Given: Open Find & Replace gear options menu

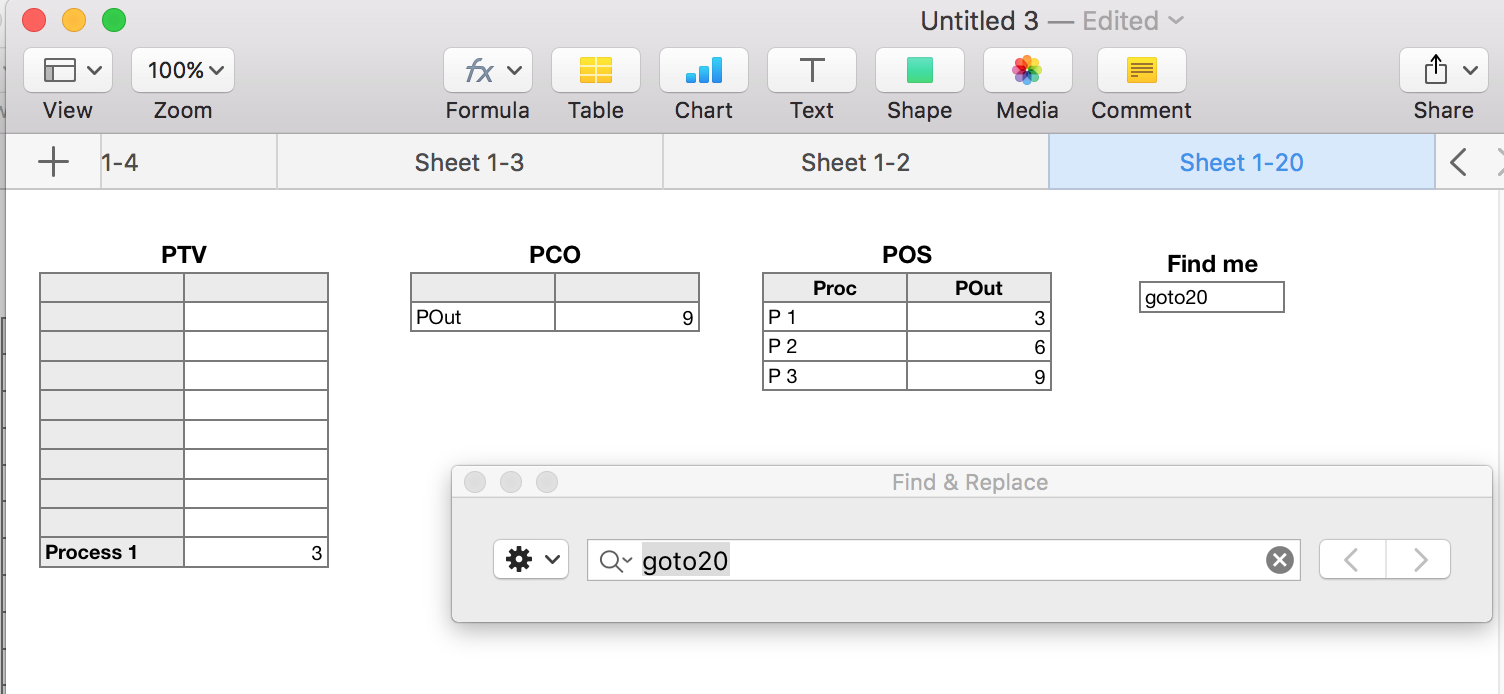Looking at the screenshot, I should (x=530, y=560).
